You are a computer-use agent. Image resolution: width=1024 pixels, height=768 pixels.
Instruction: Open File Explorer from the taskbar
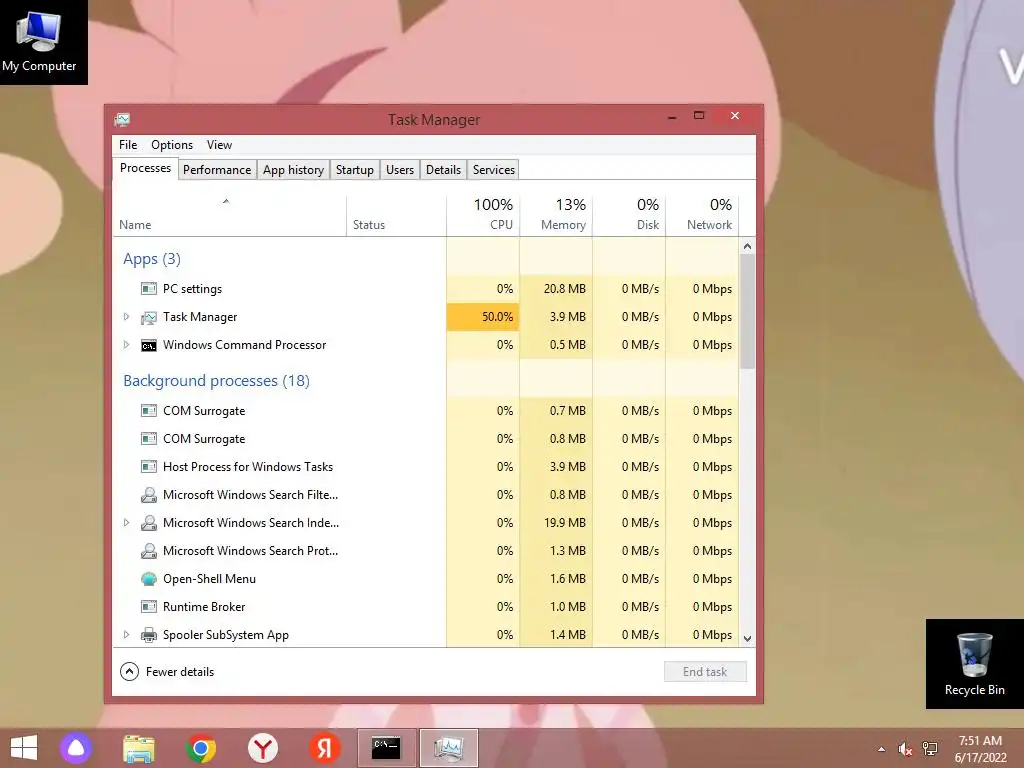tap(139, 748)
